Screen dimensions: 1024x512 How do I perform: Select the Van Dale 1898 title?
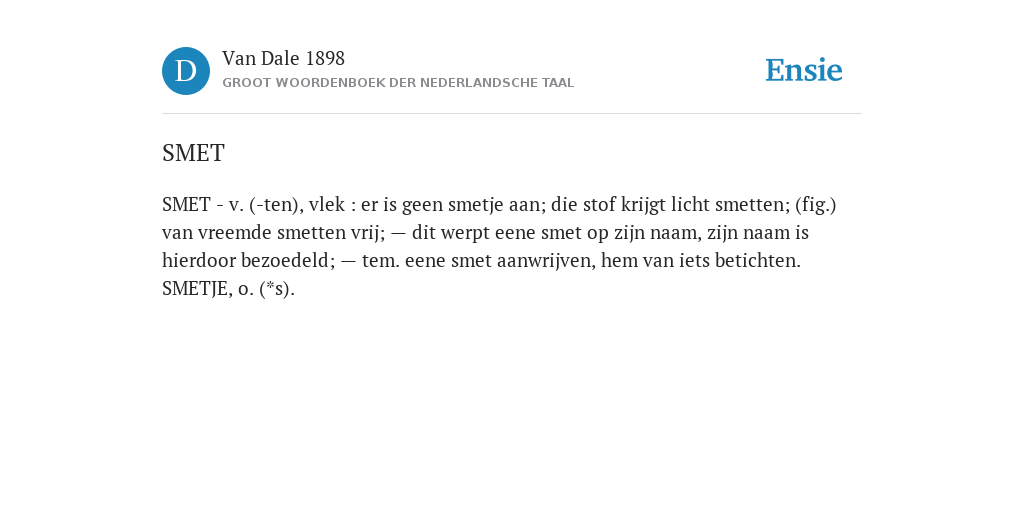point(283,59)
